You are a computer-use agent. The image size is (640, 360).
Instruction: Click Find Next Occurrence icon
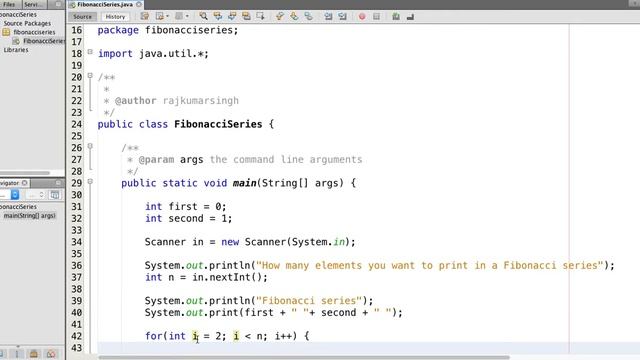[x=232, y=16]
